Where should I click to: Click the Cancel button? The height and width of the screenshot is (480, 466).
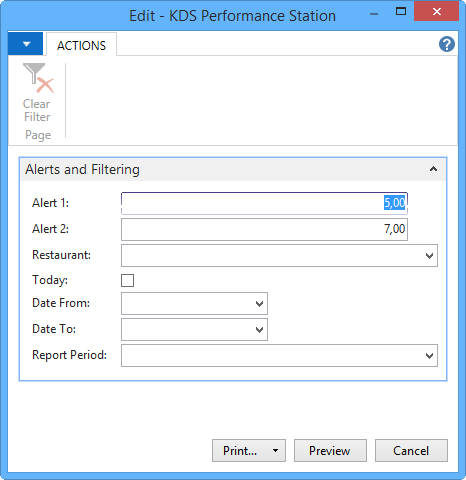coord(411,451)
